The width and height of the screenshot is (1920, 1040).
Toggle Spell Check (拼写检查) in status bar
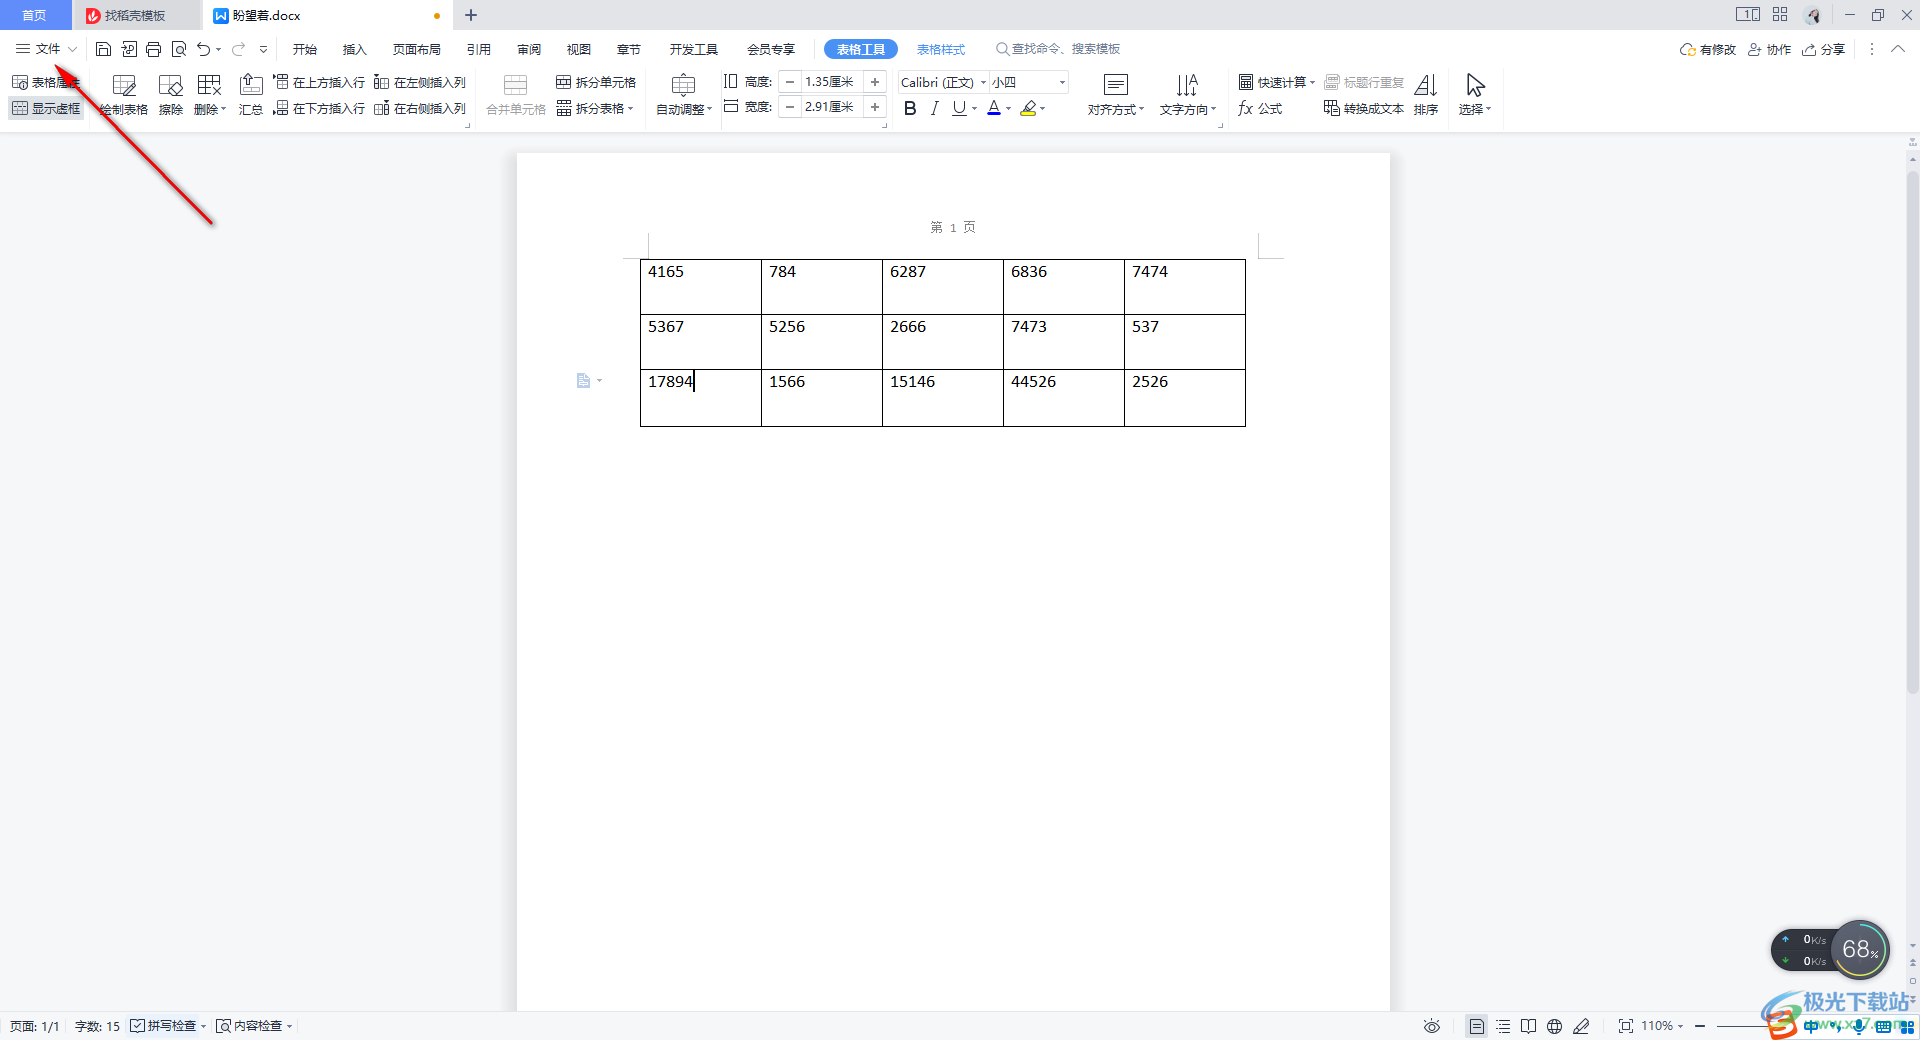click(164, 1026)
